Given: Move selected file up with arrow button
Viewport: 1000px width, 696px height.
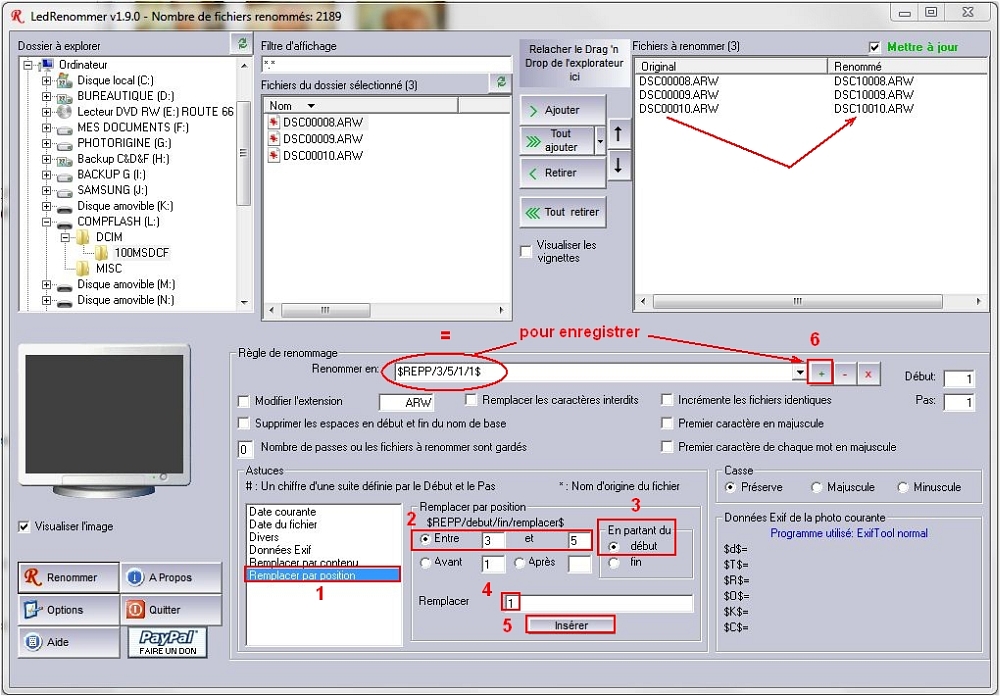Looking at the screenshot, I should (x=618, y=133).
